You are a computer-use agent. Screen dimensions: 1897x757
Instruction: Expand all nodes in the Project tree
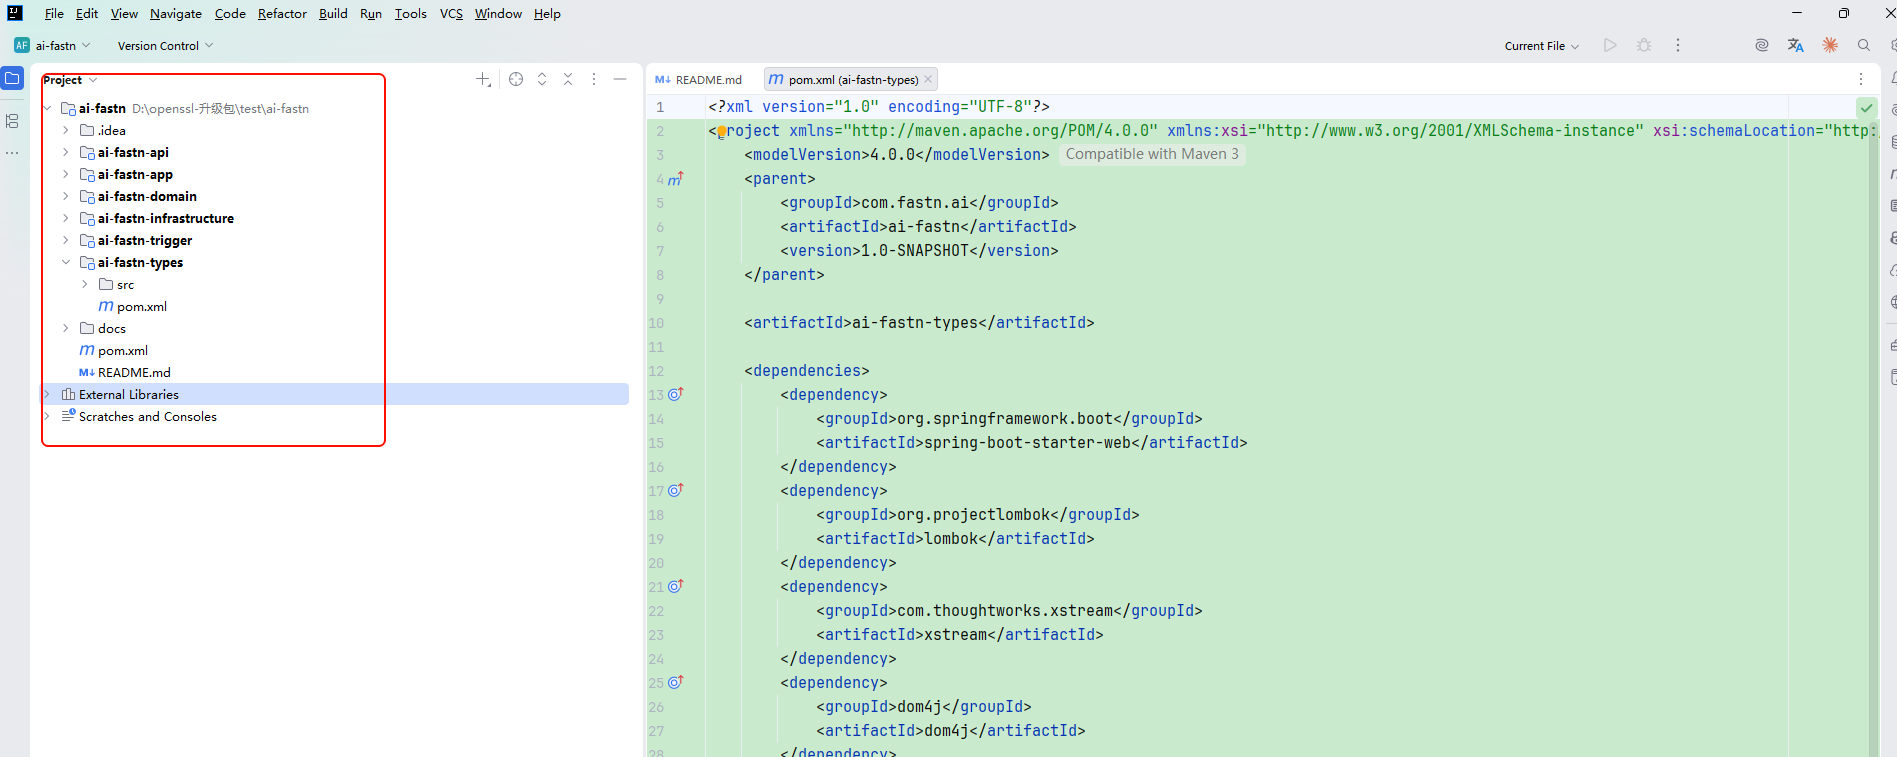click(542, 79)
